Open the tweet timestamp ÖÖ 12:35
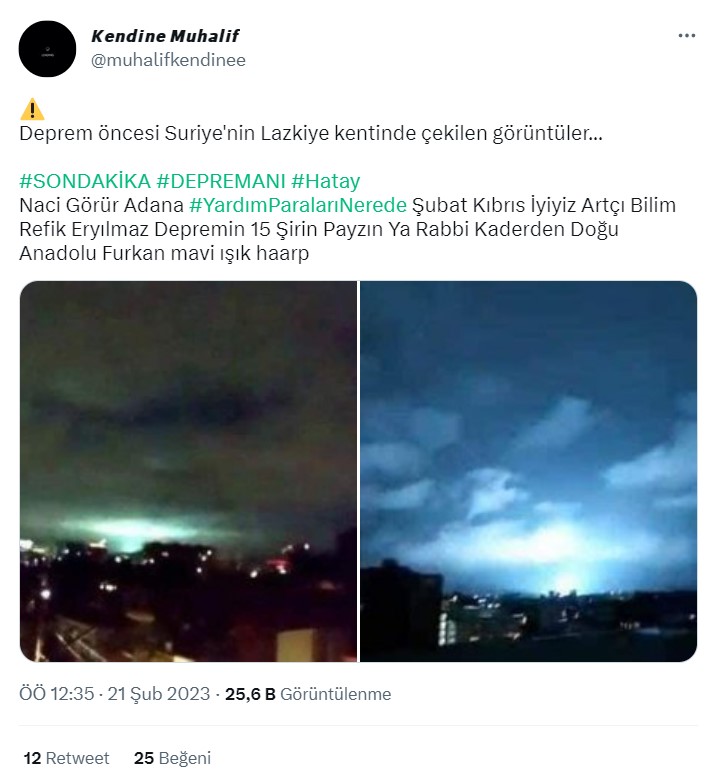The image size is (718, 779). [x=57, y=694]
